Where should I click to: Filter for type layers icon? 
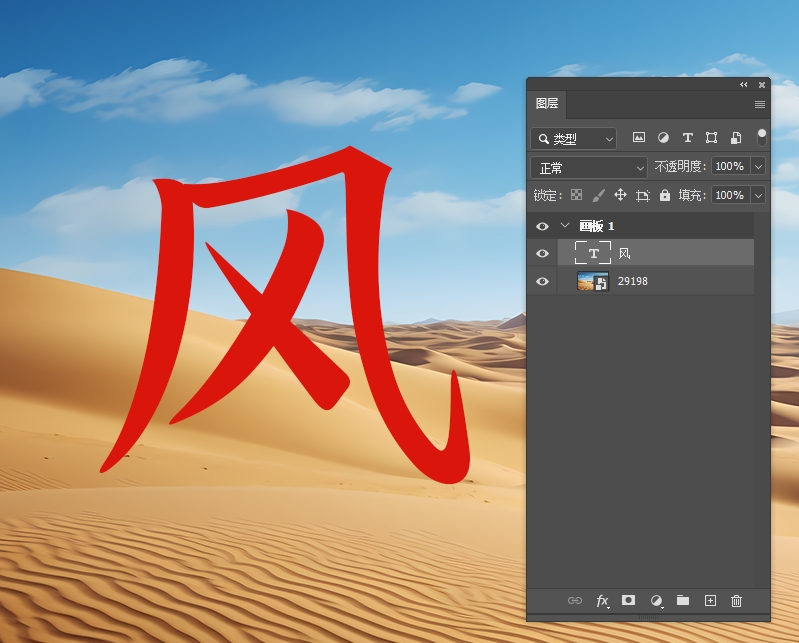coord(687,138)
